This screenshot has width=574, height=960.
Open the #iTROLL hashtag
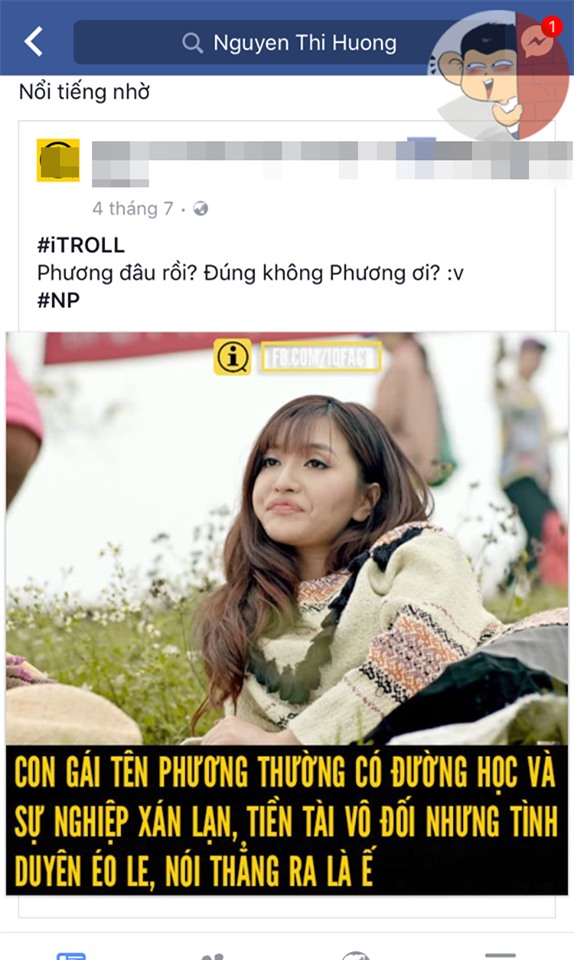click(81, 245)
